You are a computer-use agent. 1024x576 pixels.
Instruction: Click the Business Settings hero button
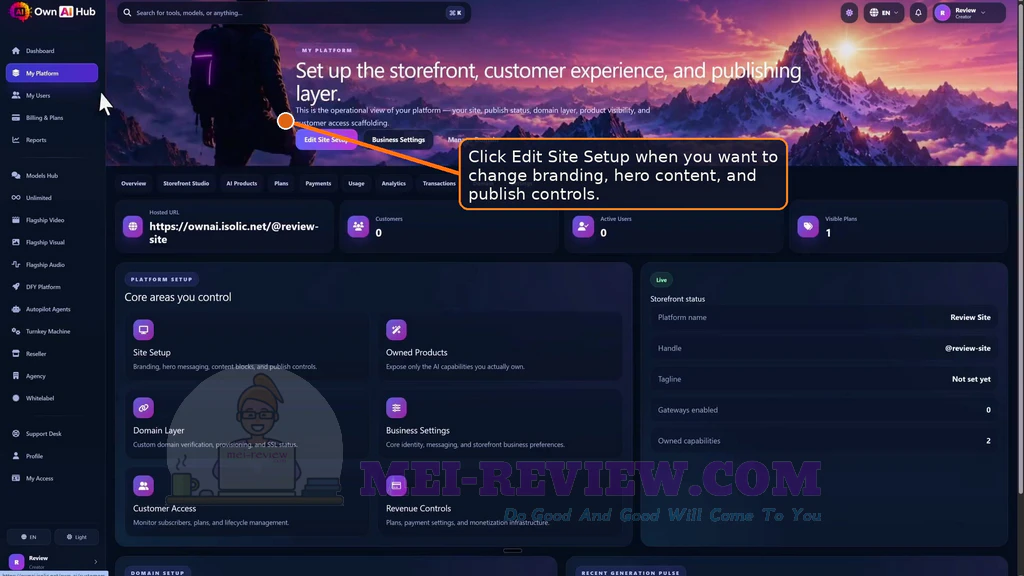(x=398, y=140)
